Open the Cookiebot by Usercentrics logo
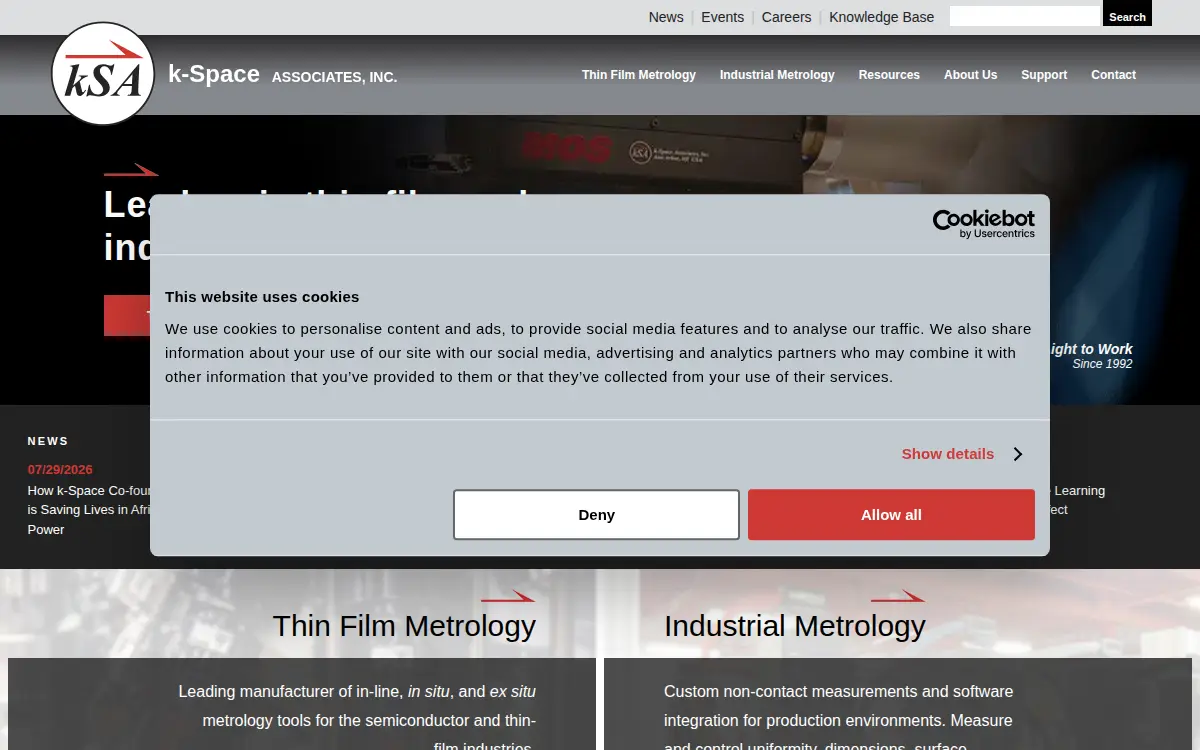Viewport: 1200px width, 750px height. (x=984, y=224)
